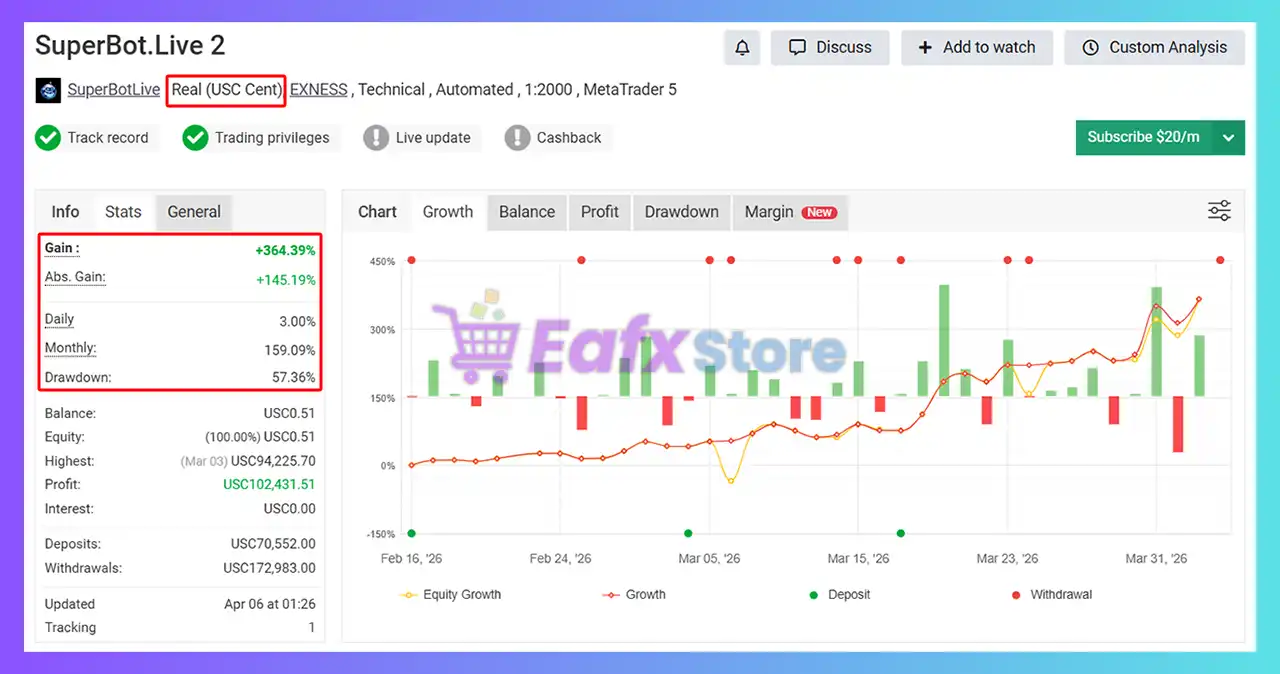Open the Balance chart tab

click(x=527, y=212)
